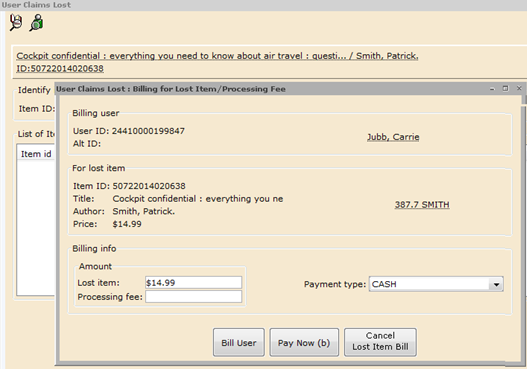
Task: Open the Cockpit confidential title link
Action: point(217,56)
